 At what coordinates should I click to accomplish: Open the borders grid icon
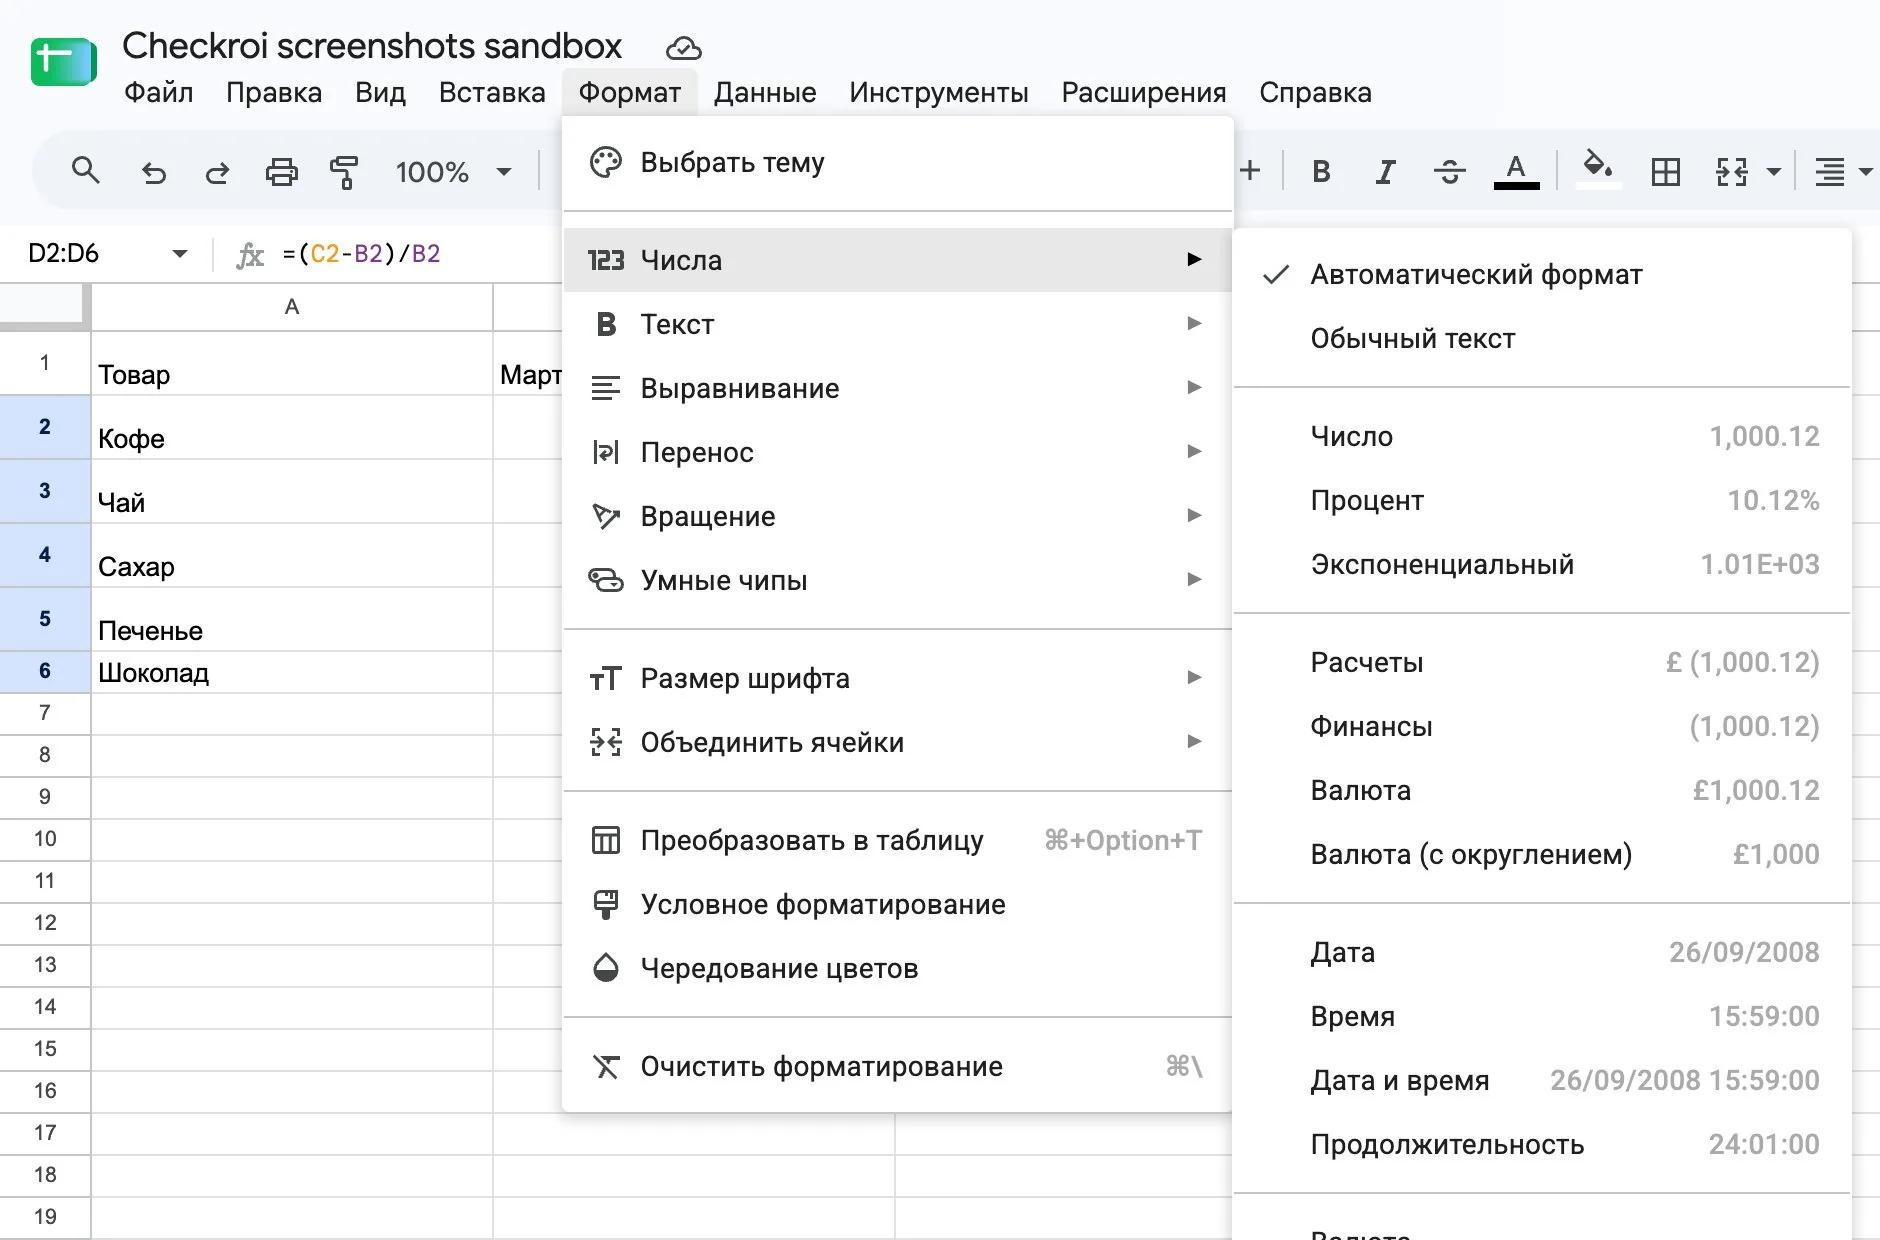point(1665,172)
